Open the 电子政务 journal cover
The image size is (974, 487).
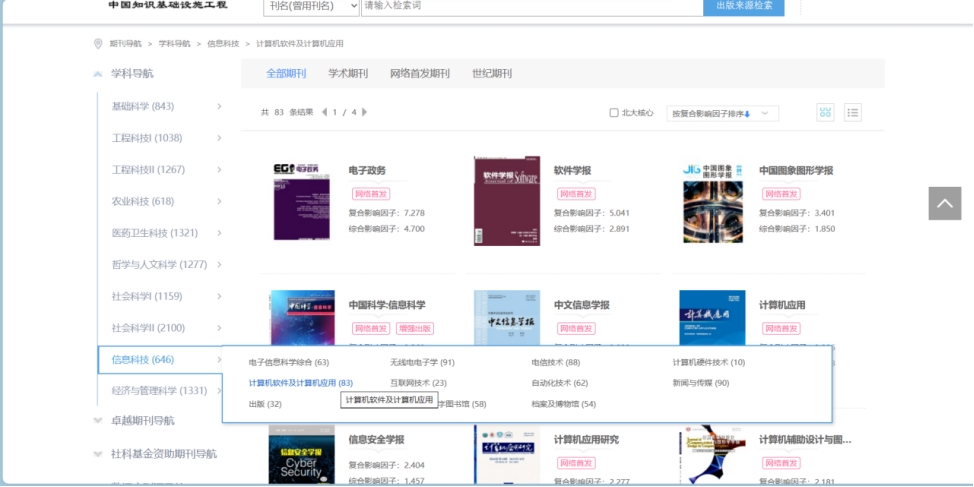click(302, 201)
